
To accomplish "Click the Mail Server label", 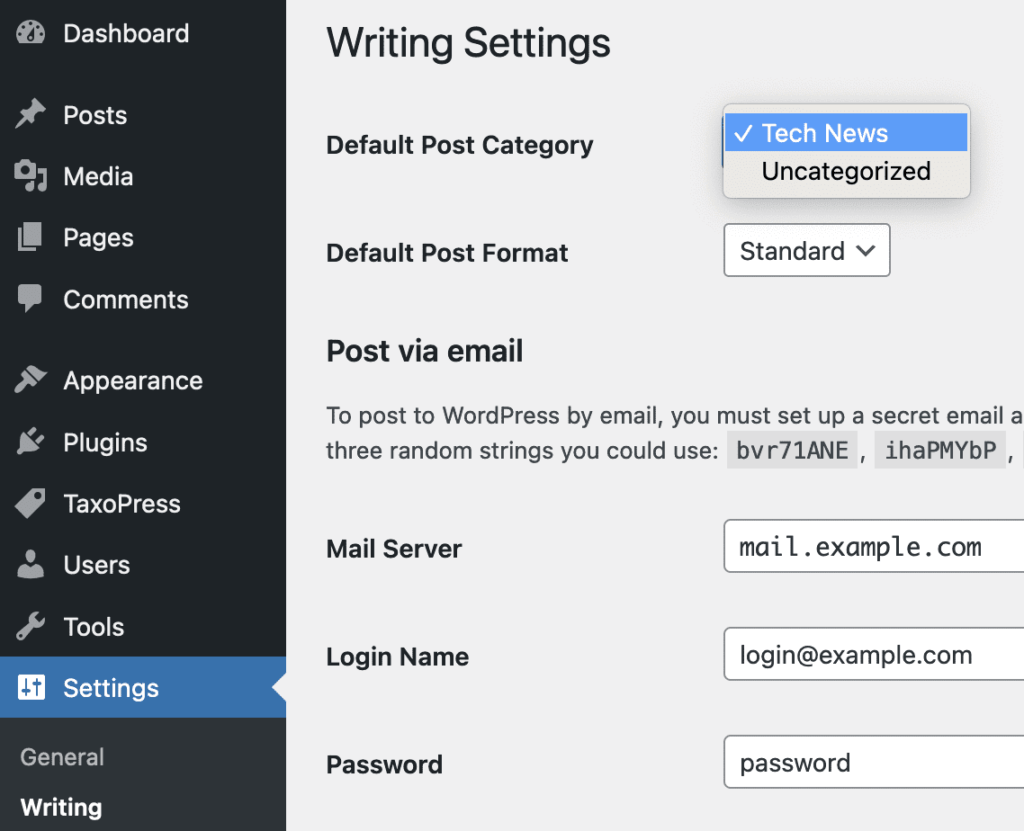I will (x=394, y=549).
